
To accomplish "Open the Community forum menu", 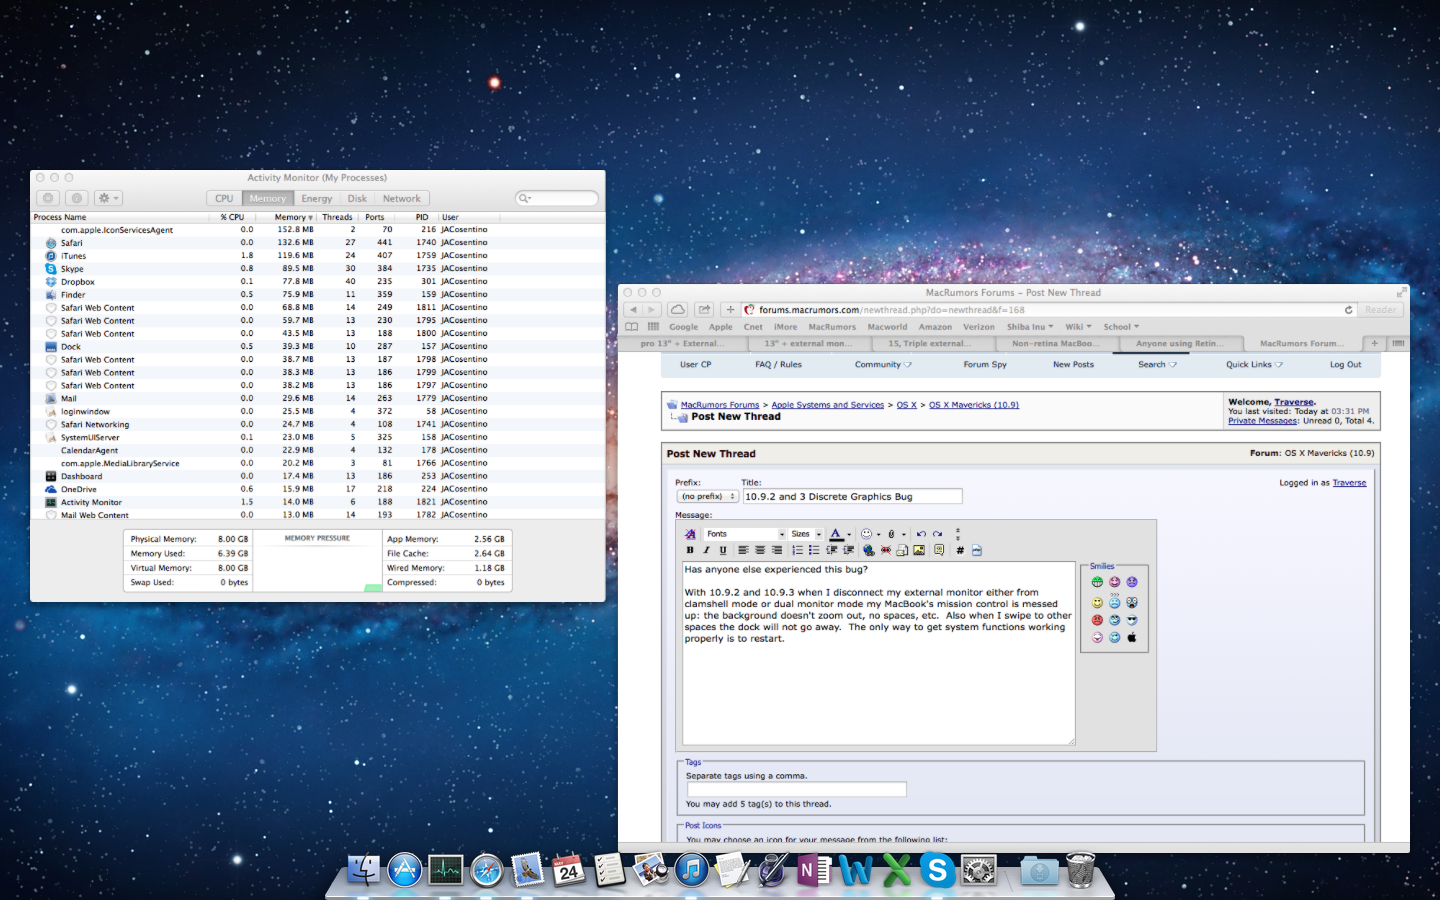I will pos(883,365).
